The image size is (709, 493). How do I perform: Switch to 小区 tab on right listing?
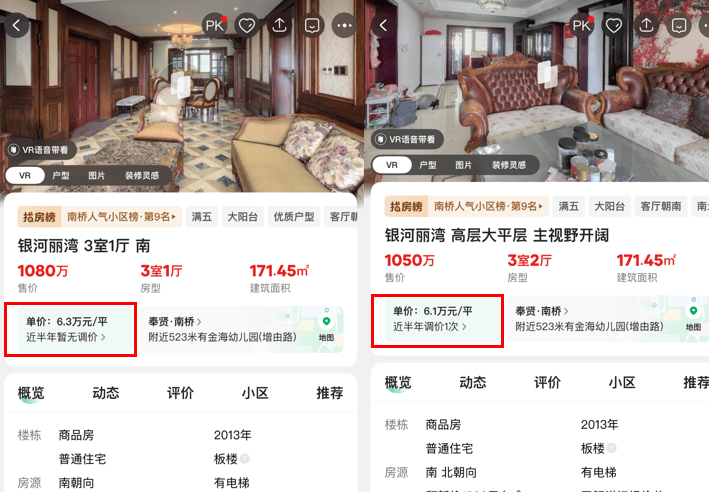pyautogui.click(x=622, y=382)
